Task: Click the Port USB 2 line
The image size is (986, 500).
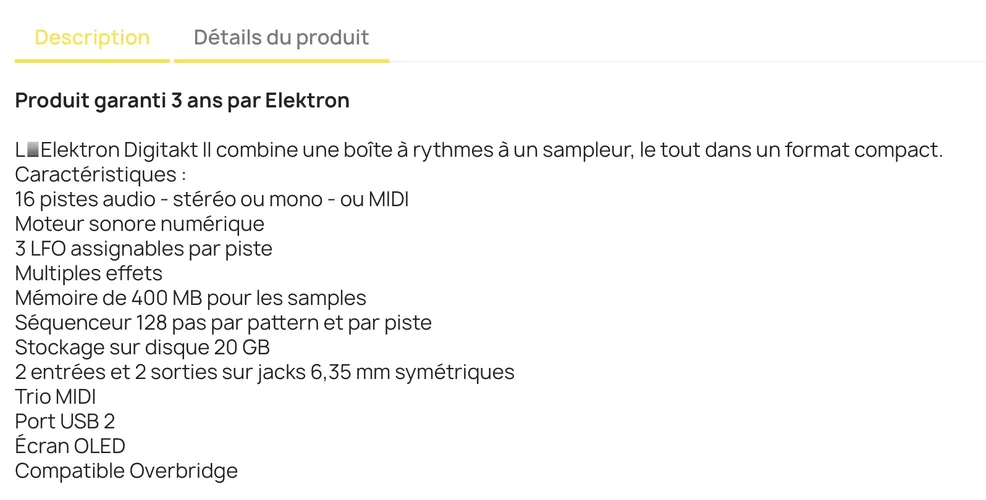Action: tap(65, 421)
